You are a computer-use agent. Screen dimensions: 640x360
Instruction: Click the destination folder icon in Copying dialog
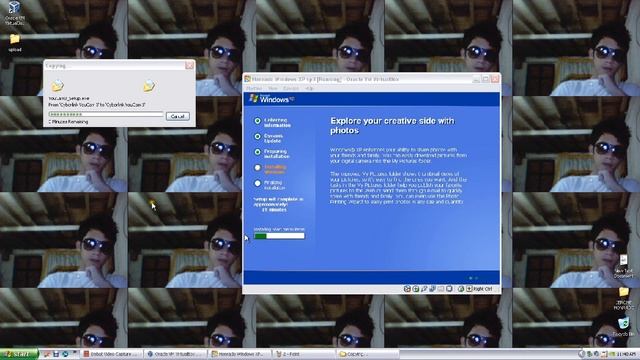[149, 85]
